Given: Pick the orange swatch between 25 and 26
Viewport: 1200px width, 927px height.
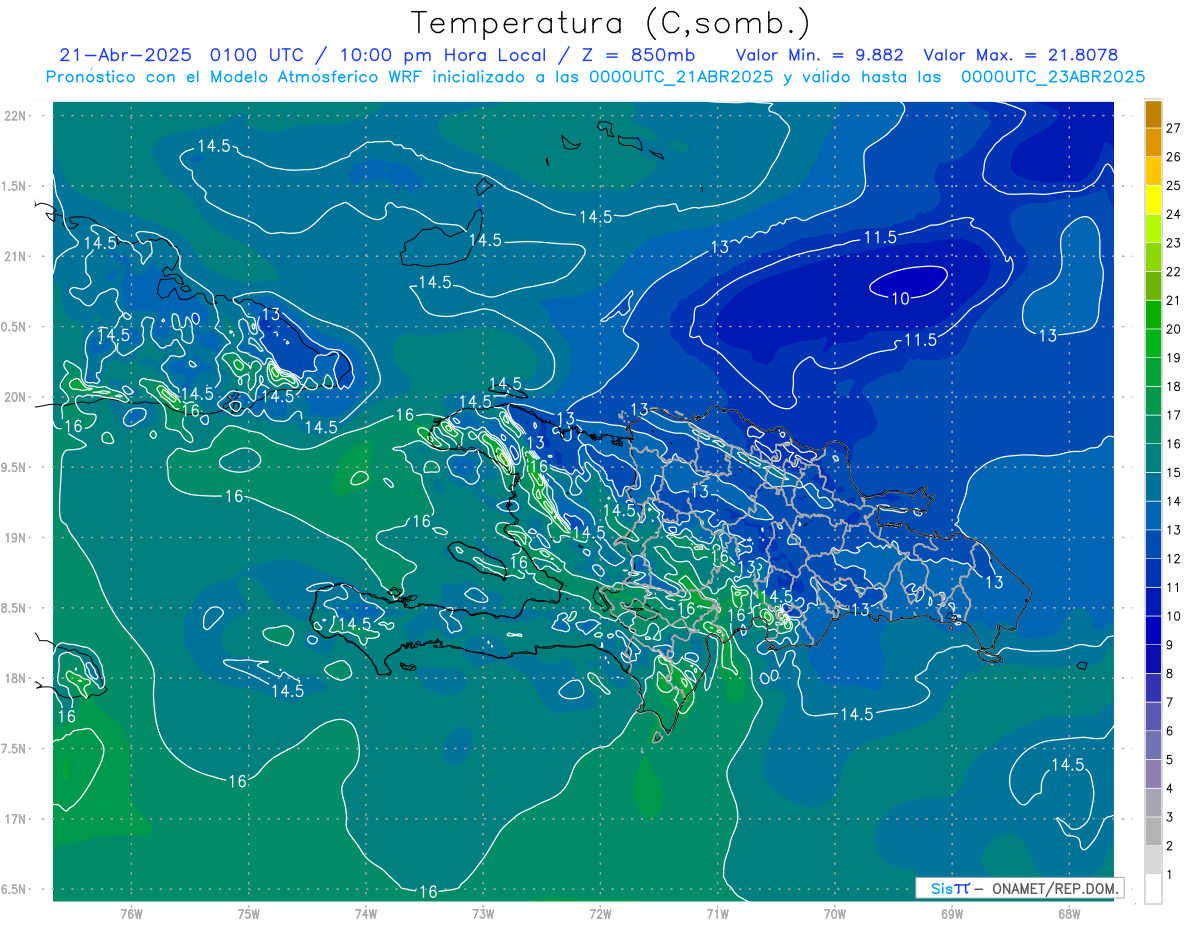Looking at the screenshot, I should coord(1154,170).
